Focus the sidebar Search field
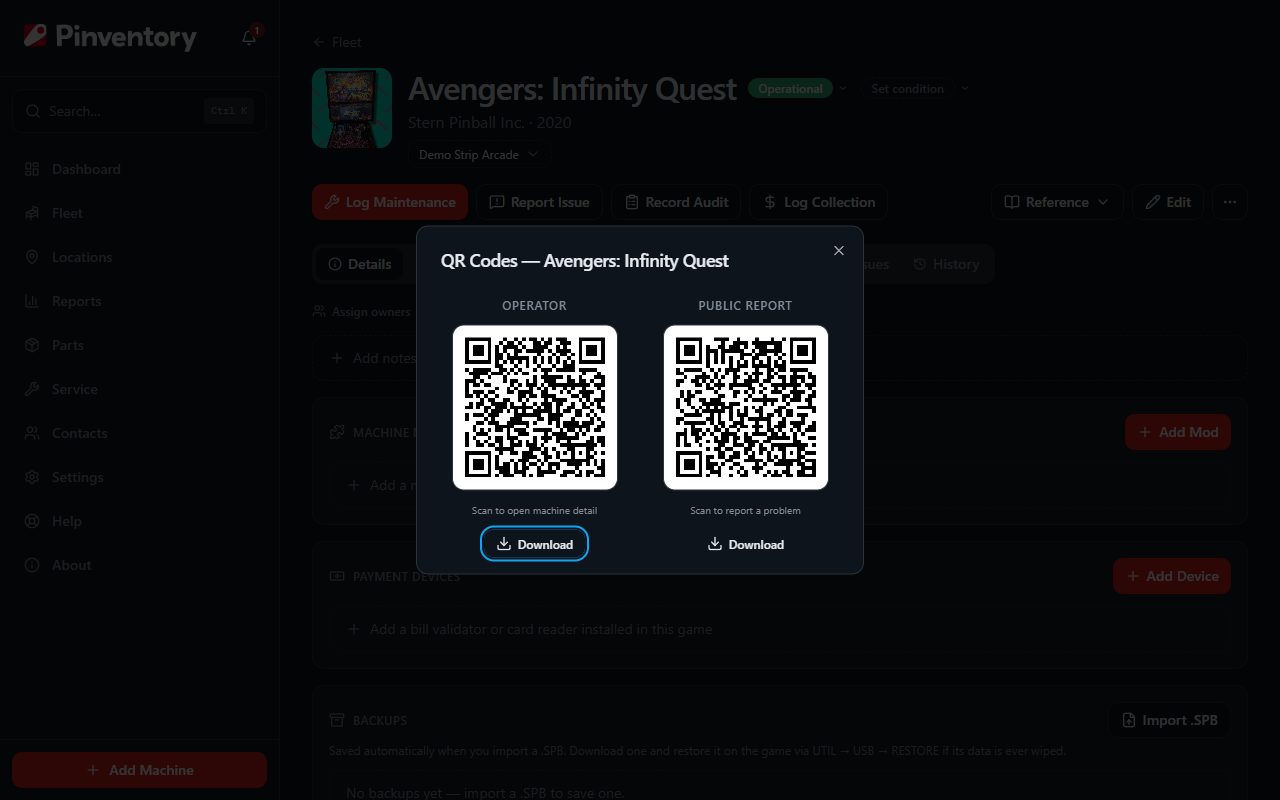The image size is (1280, 800). click(139, 111)
